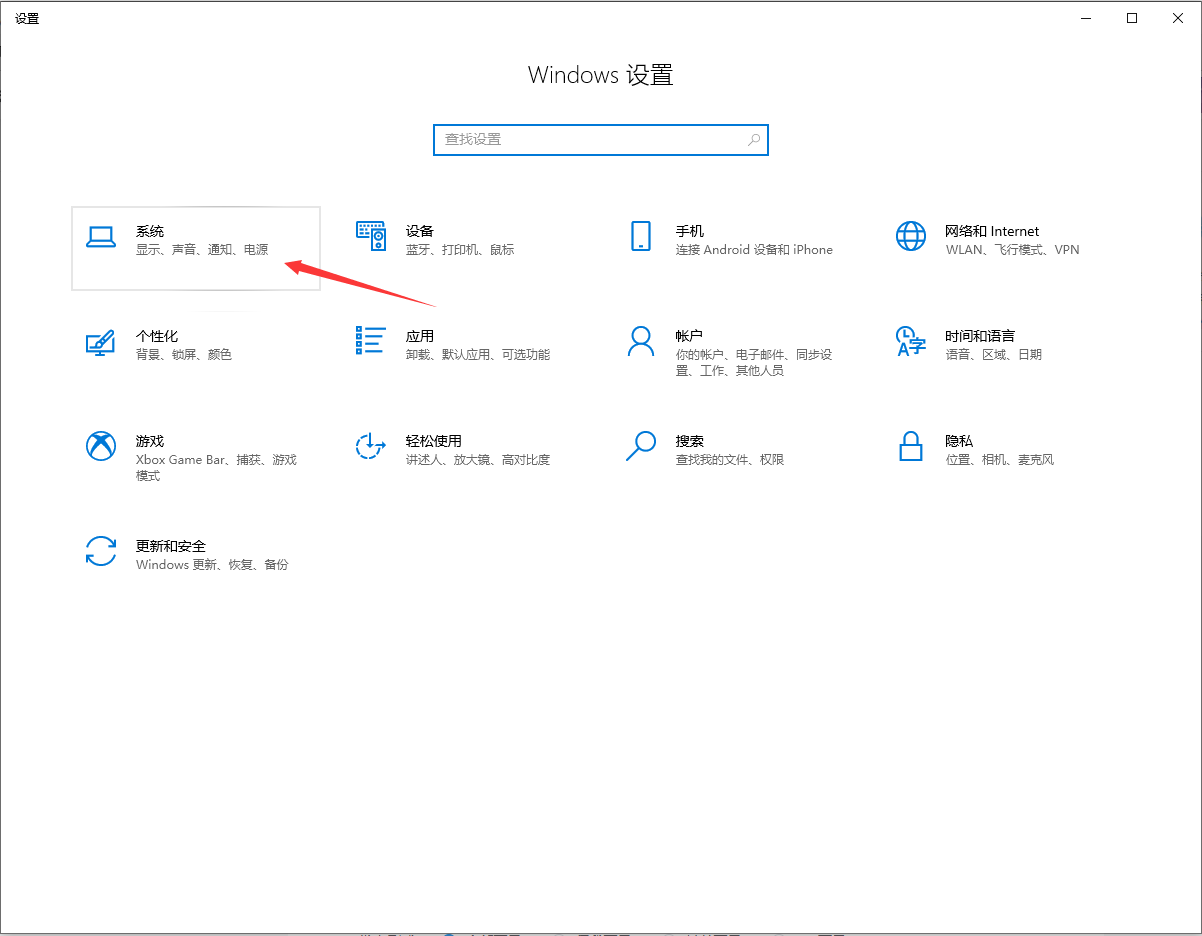The width and height of the screenshot is (1202, 936).
Task: Click the magnifier in the search box
Action: 755,140
